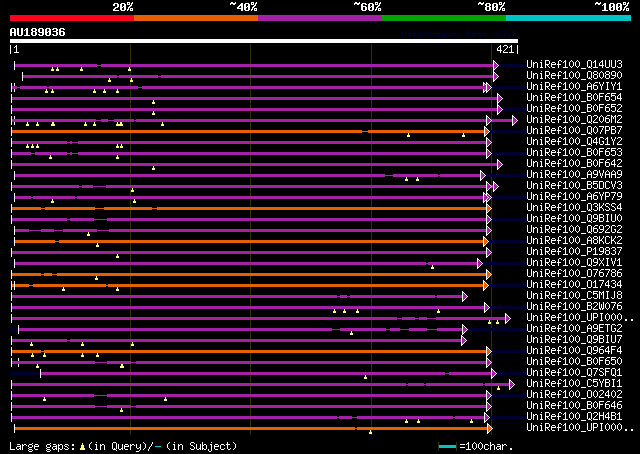
Task: Click the cyan 100char scale bar
Action: (447, 447)
